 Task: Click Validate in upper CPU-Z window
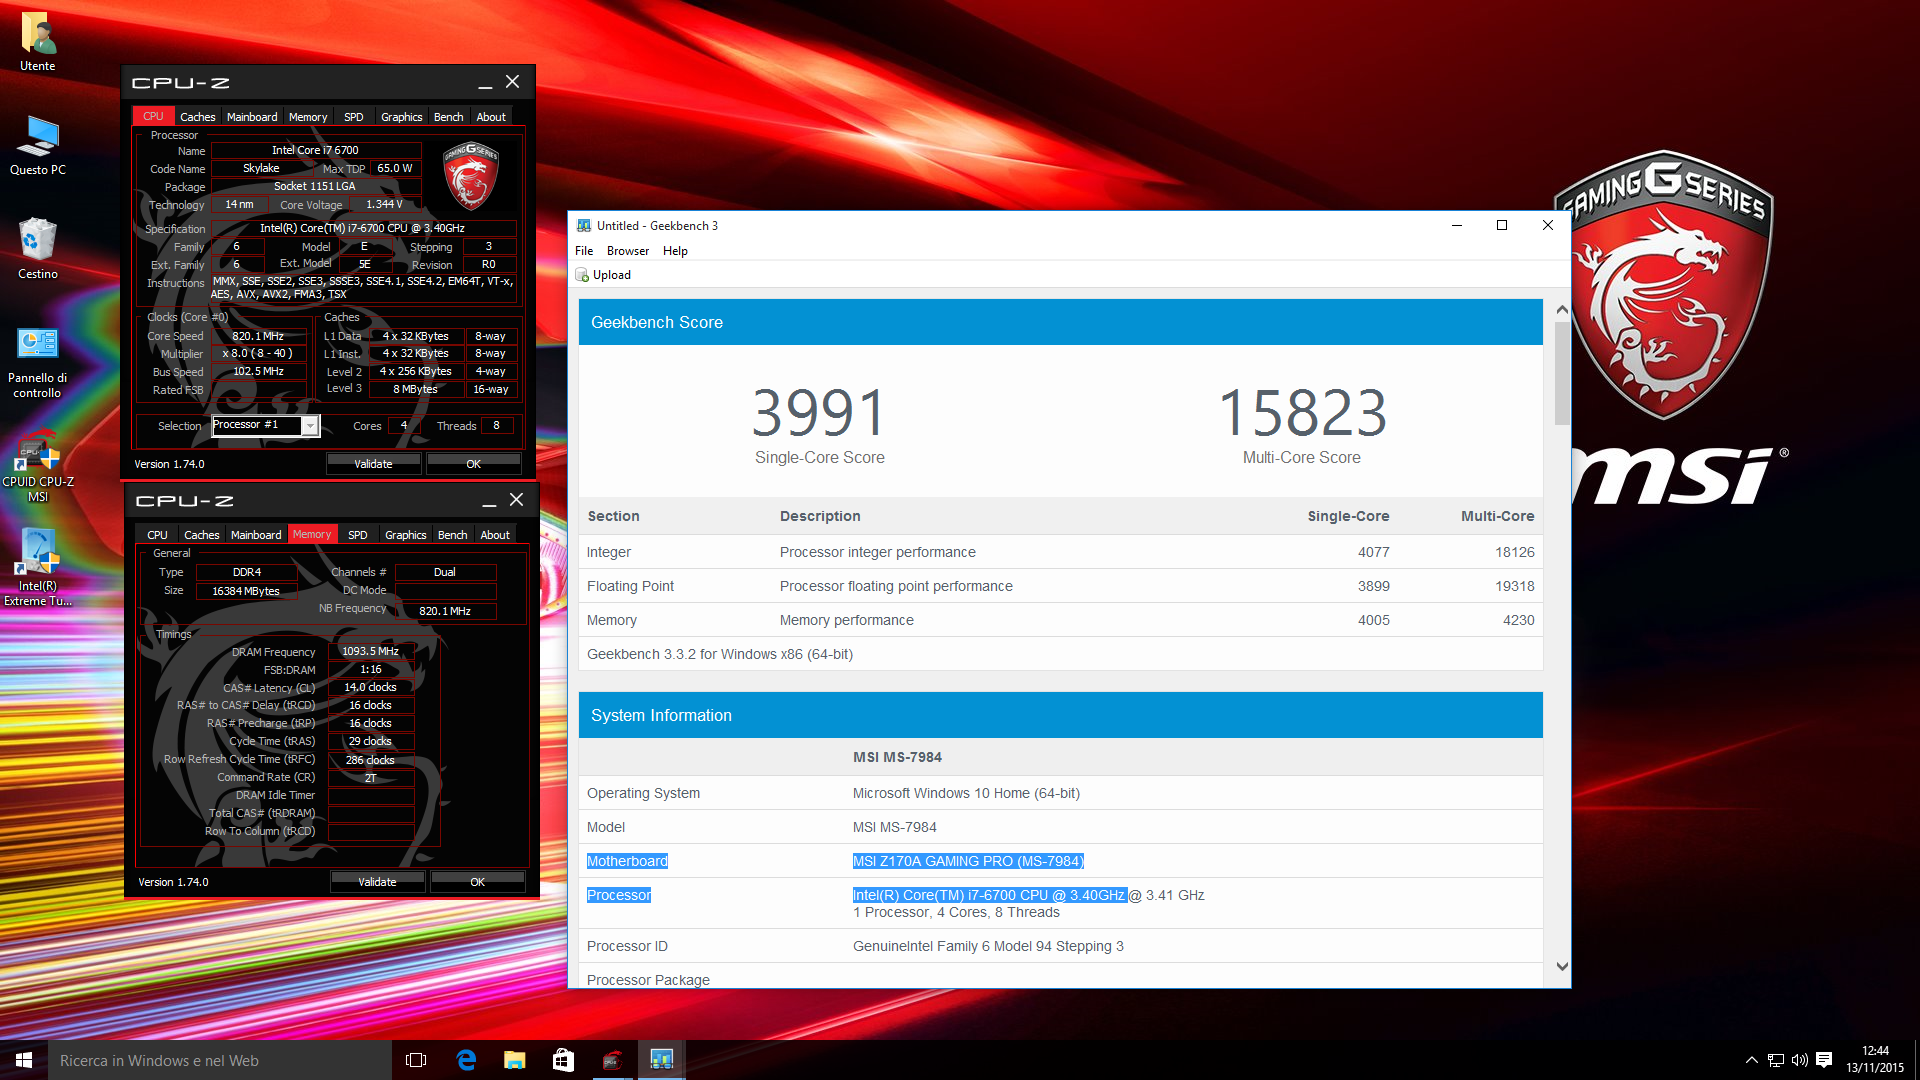(373, 464)
